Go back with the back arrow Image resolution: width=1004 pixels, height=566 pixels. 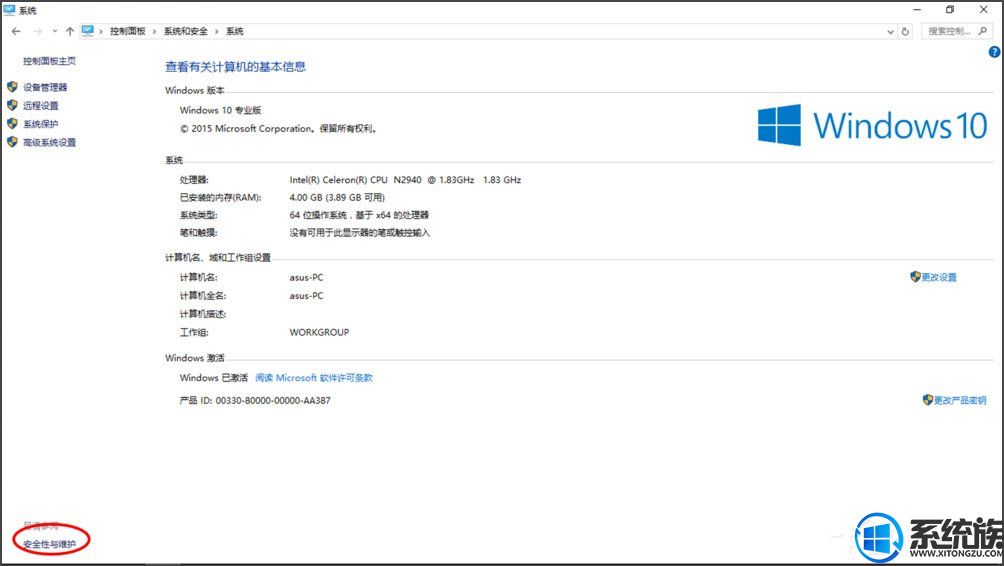16,31
